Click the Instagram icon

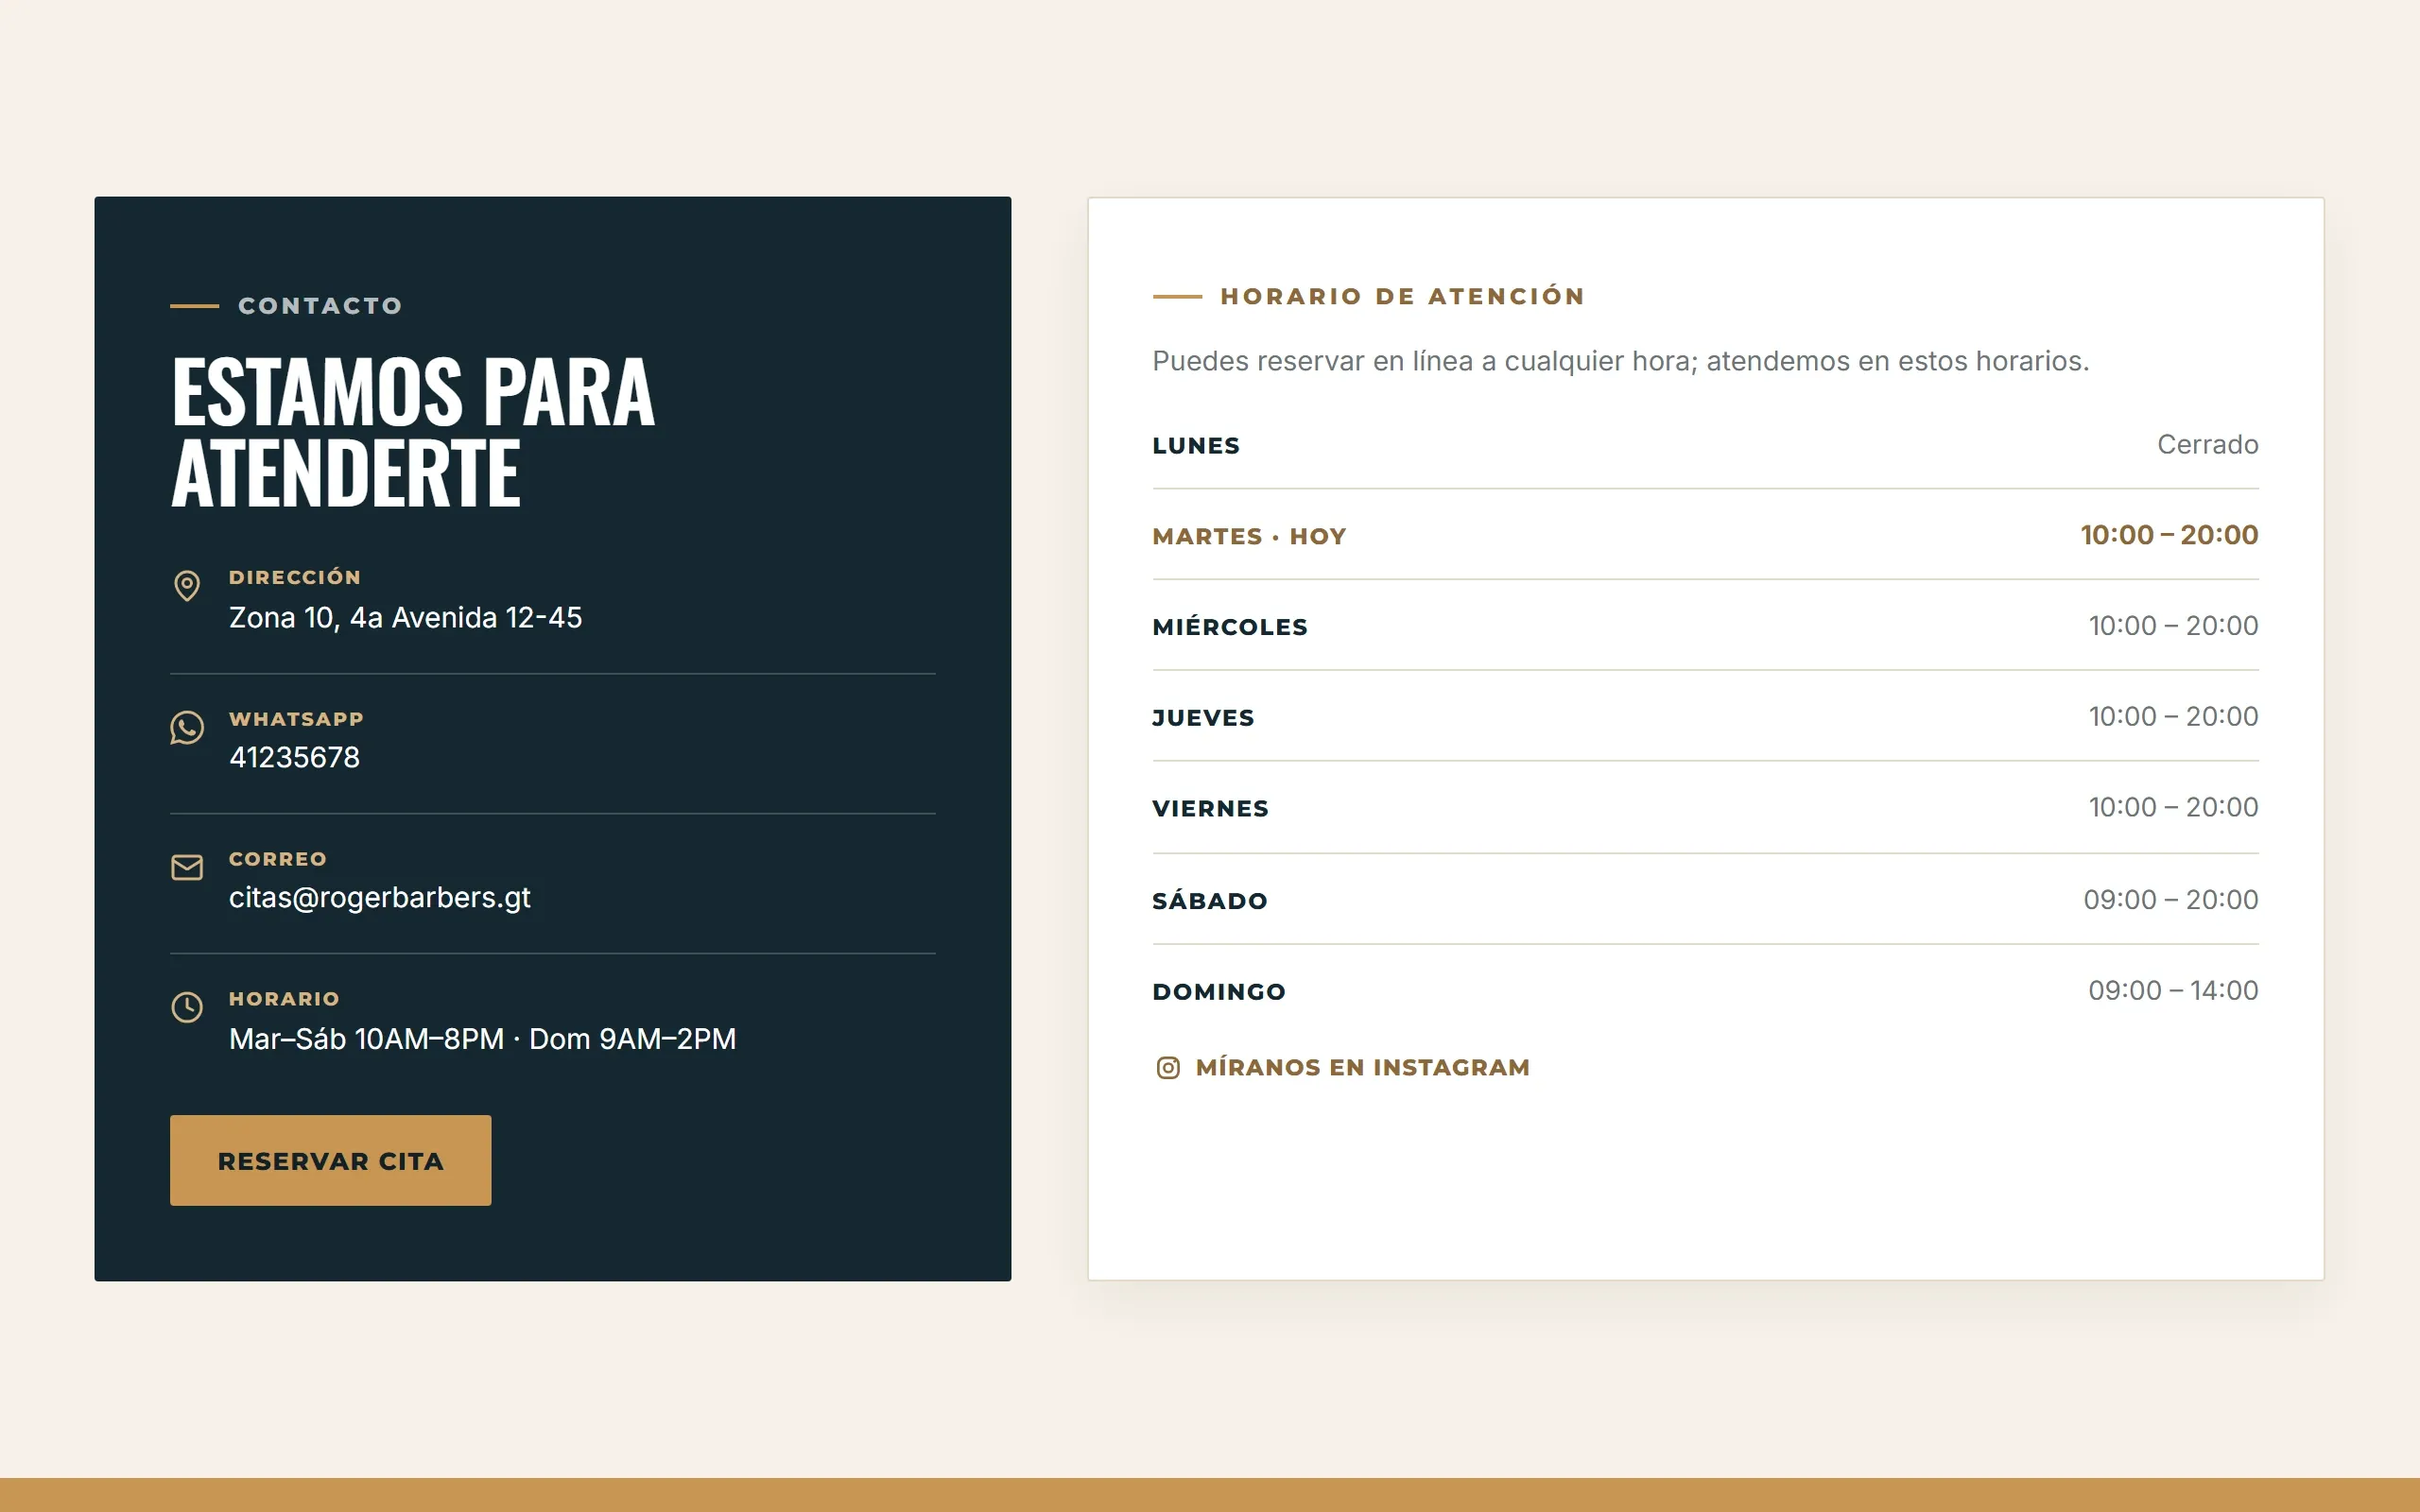coord(1168,1068)
